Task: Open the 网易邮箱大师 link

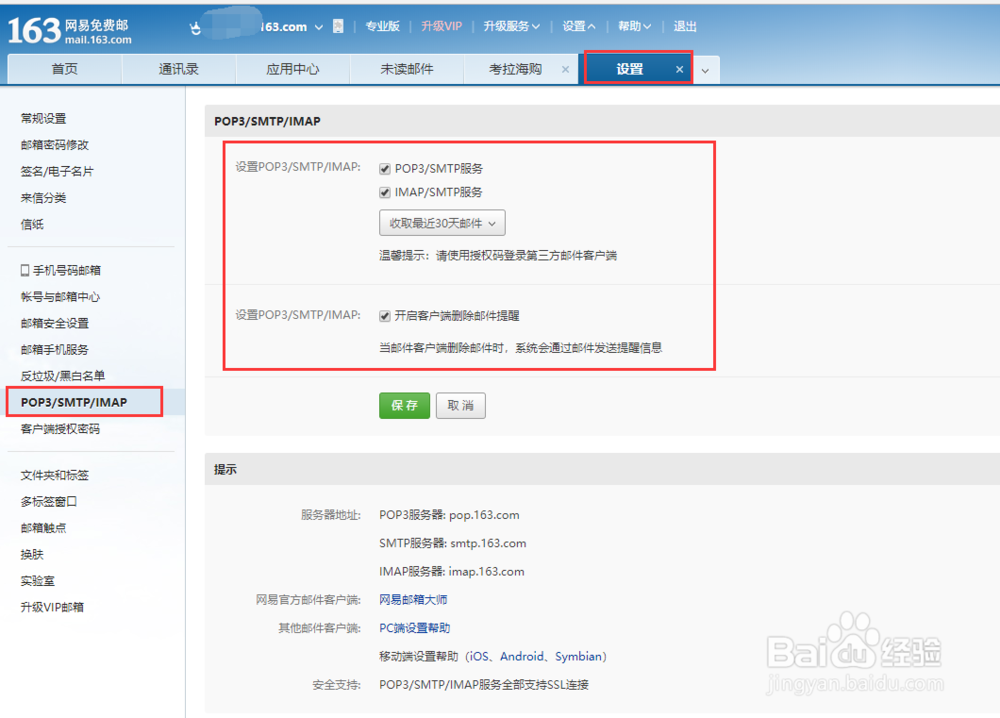Action: [413, 599]
